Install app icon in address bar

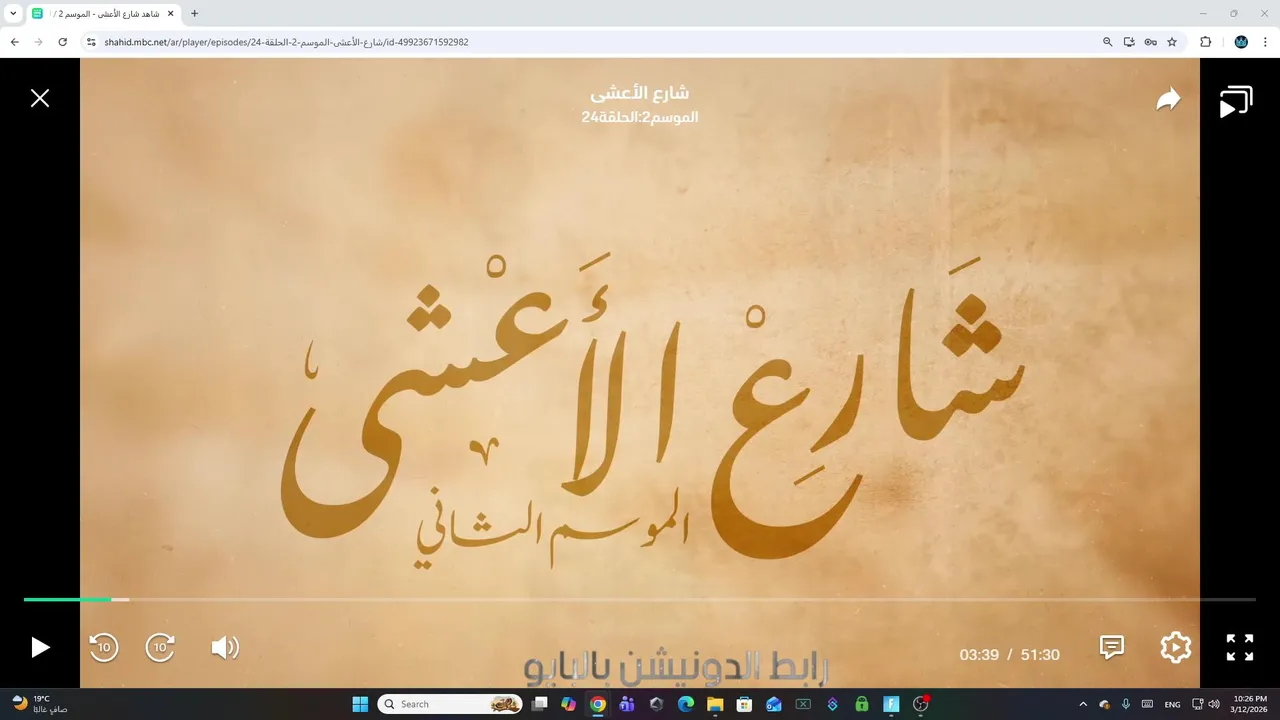(1129, 42)
